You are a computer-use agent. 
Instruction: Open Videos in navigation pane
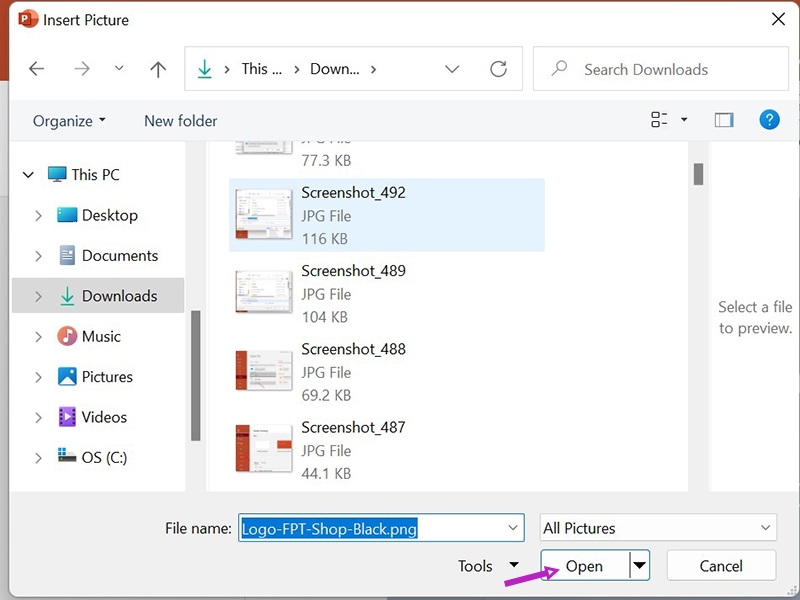(104, 417)
